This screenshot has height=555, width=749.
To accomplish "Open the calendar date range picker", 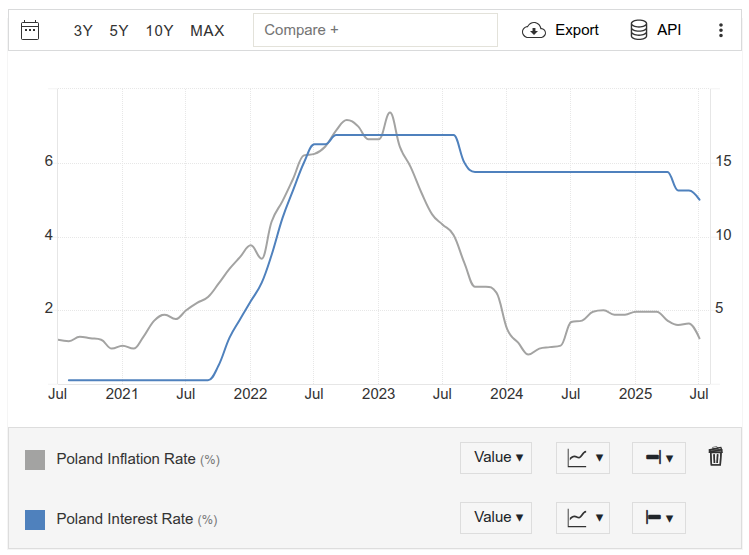I will (x=30, y=30).
